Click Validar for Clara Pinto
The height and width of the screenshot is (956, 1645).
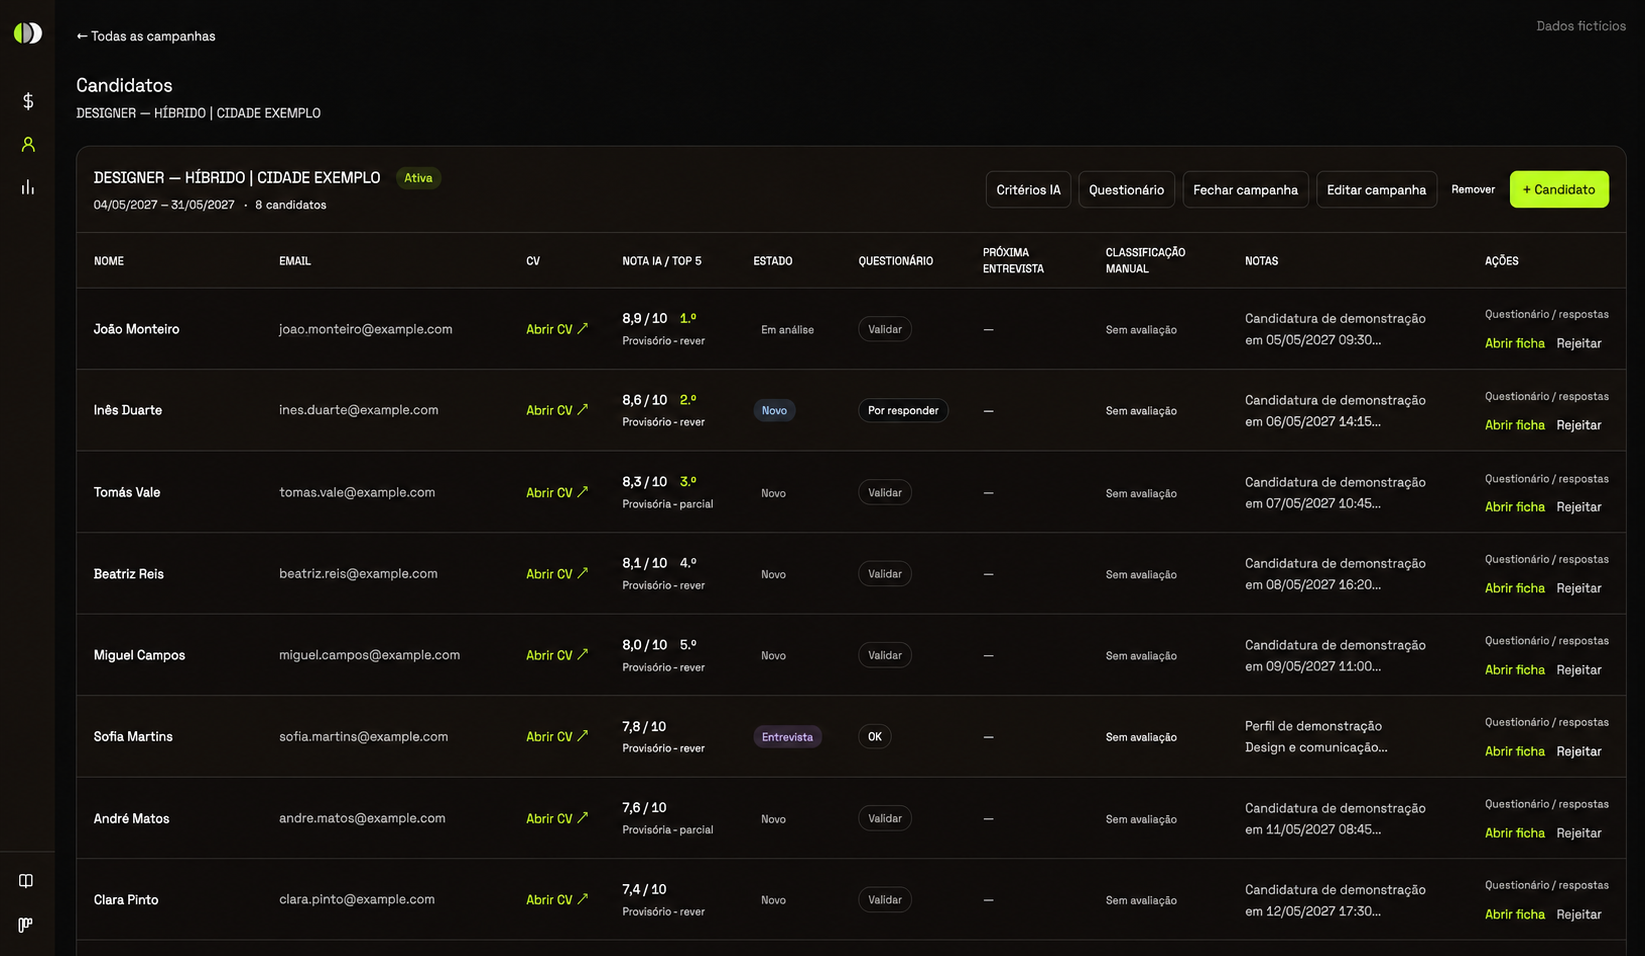coord(885,899)
